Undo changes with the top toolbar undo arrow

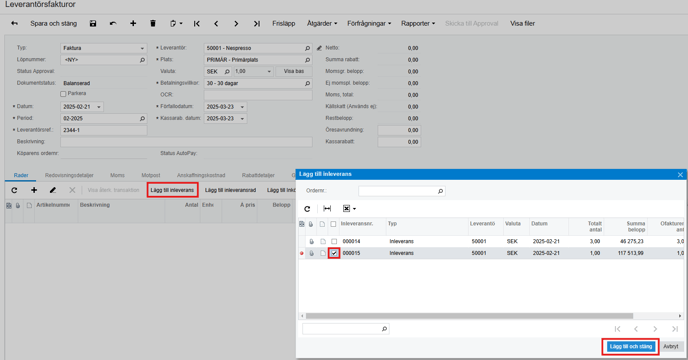(x=113, y=23)
